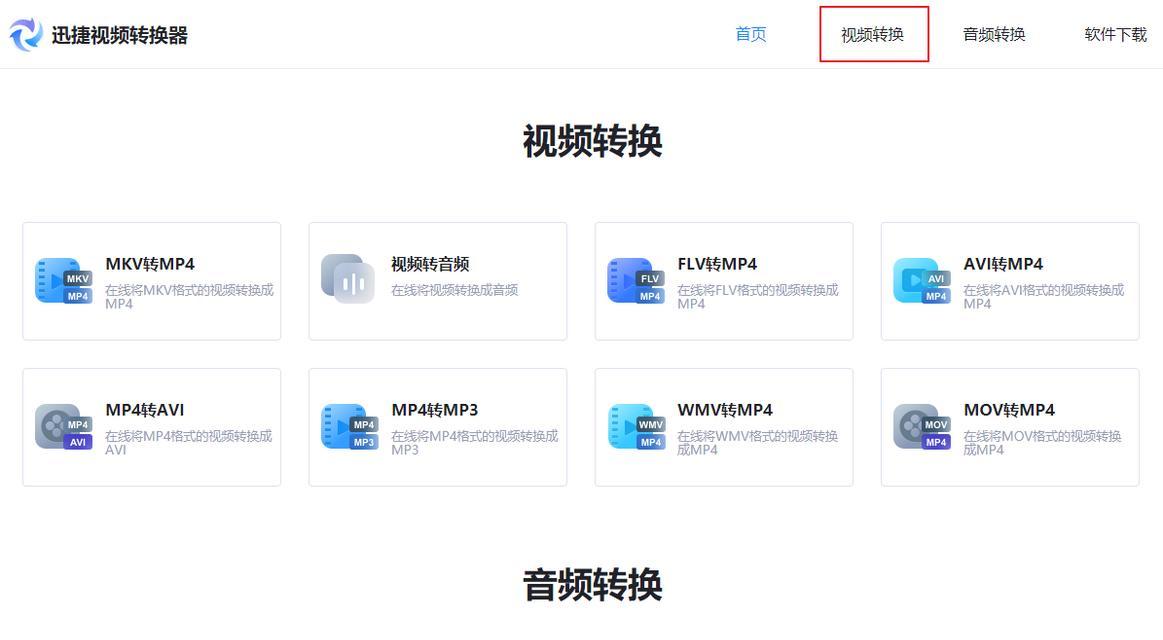The width and height of the screenshot is (1163, 640).
Task: Click the 迅捷视频转换器 logo icon
Action: click(27, 34)
